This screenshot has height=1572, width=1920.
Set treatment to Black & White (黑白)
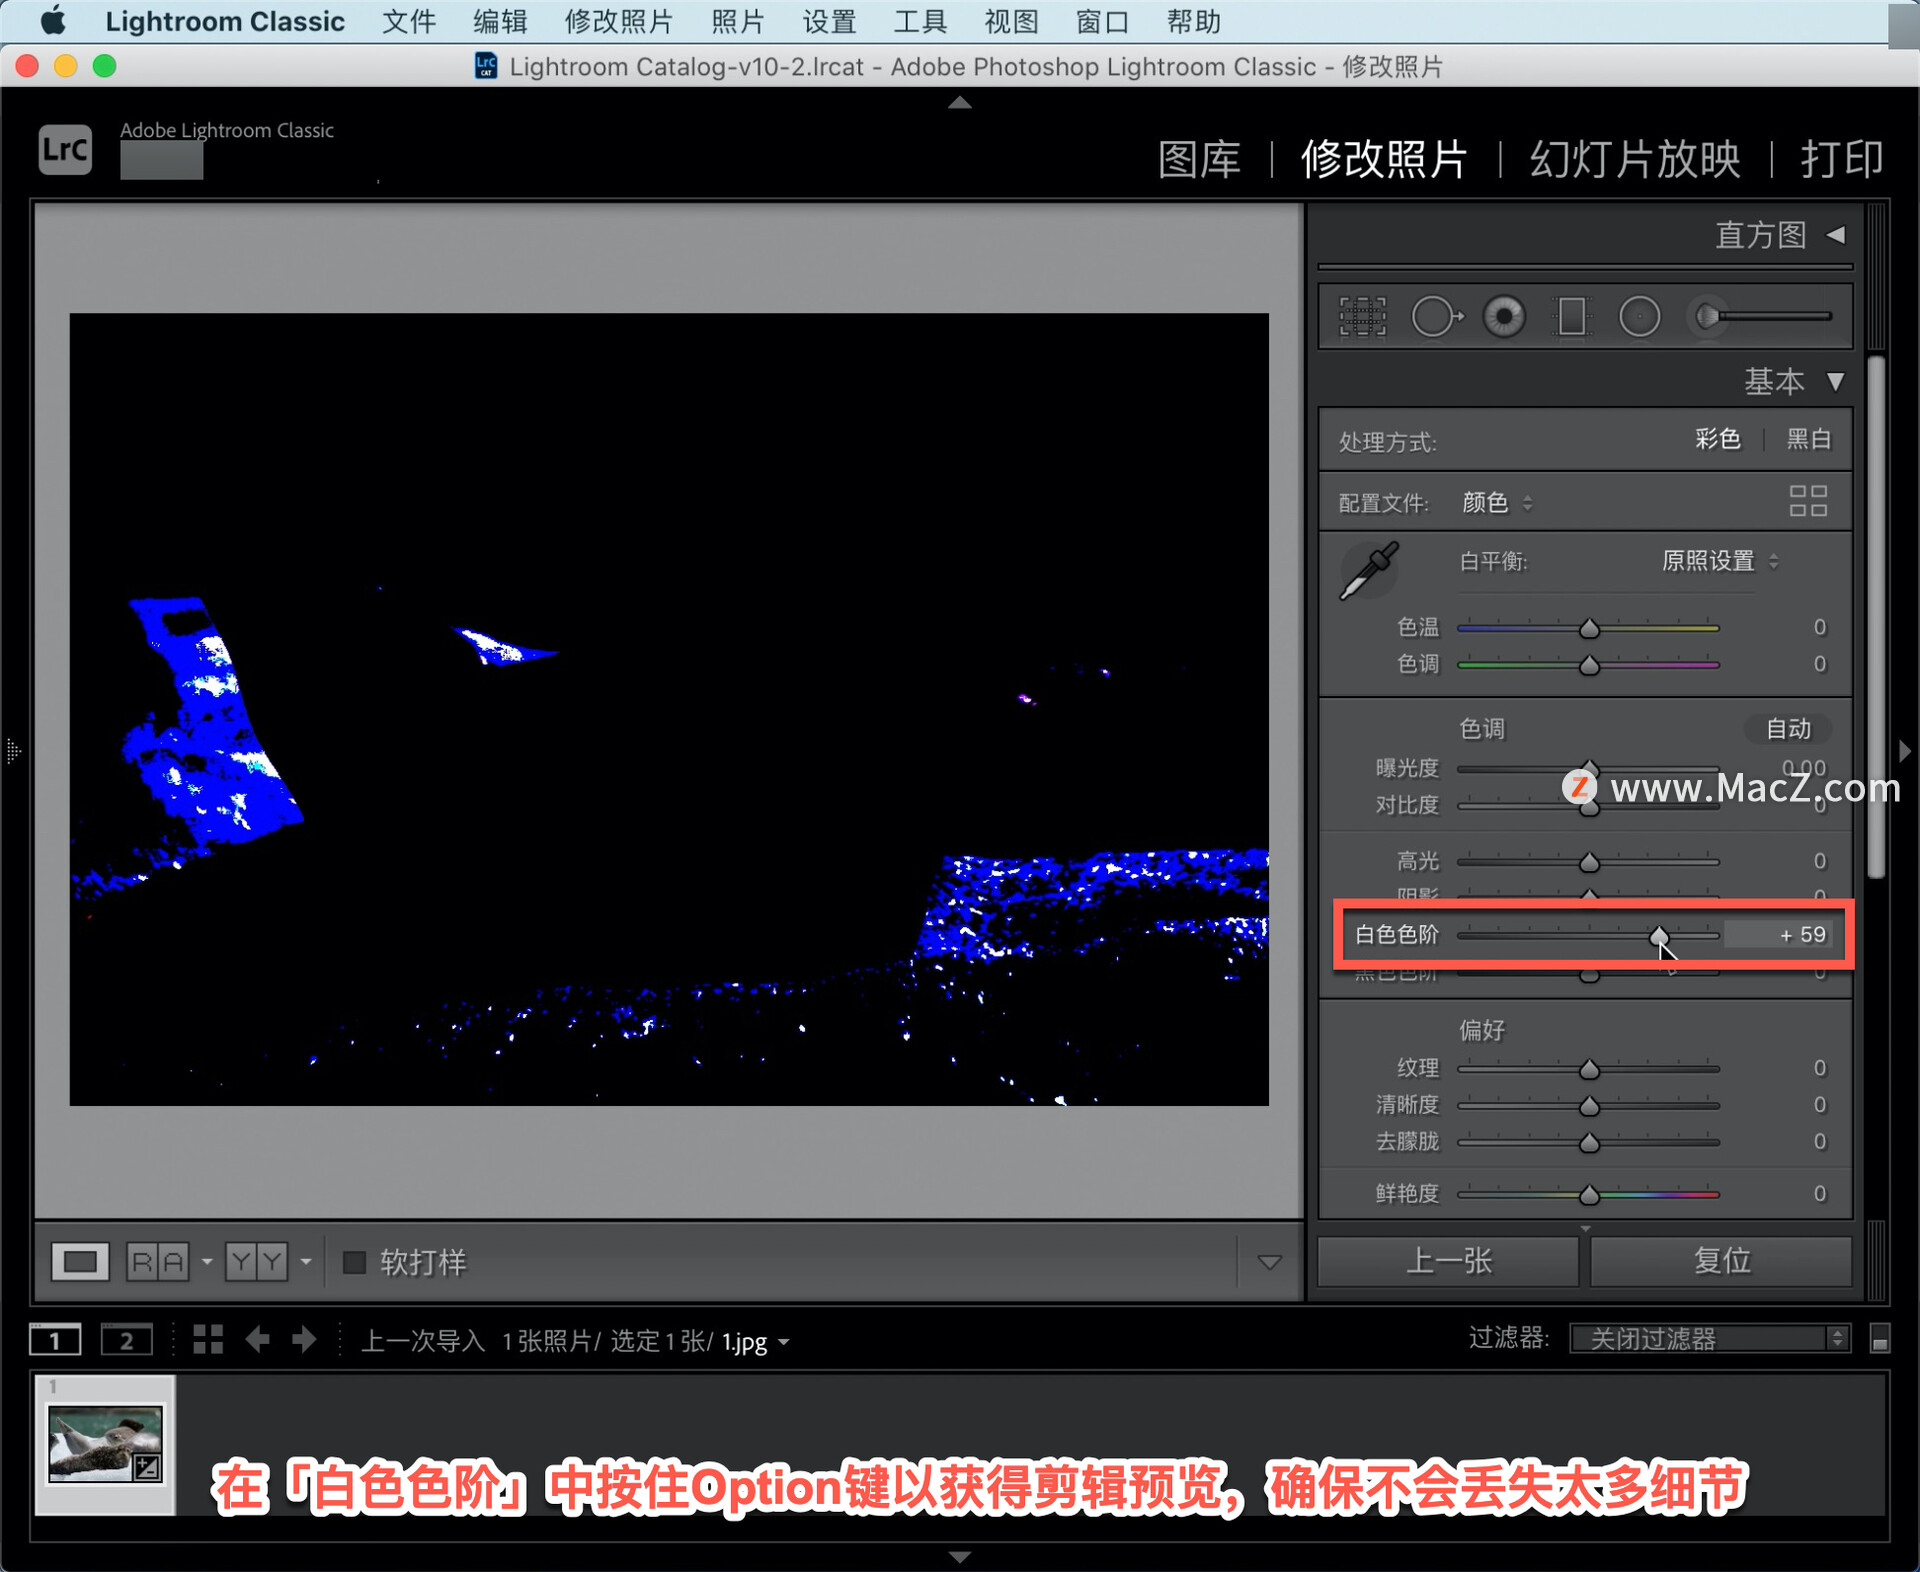(x=1809, y=439)
